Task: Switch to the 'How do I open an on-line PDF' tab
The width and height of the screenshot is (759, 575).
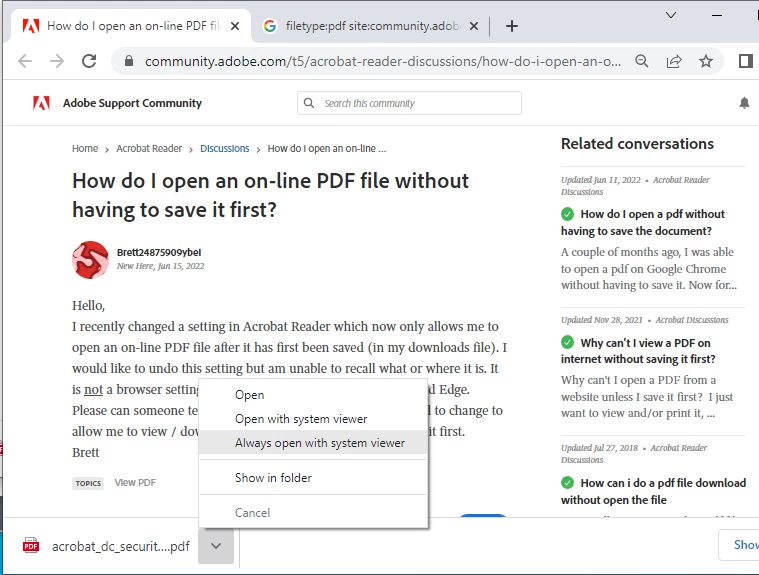Action: pos(130,26)
